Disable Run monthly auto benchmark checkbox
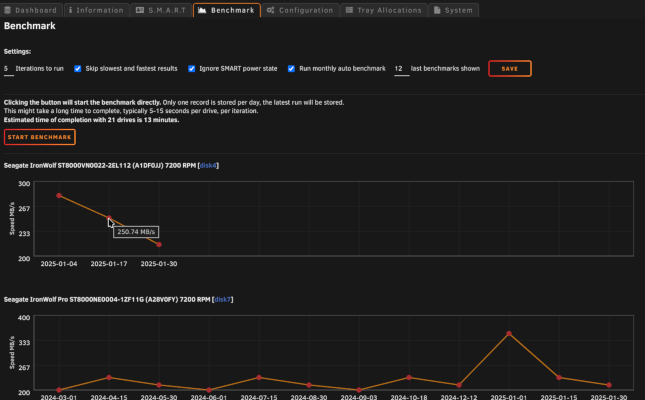Screen dimensions: 645x400 291,69
